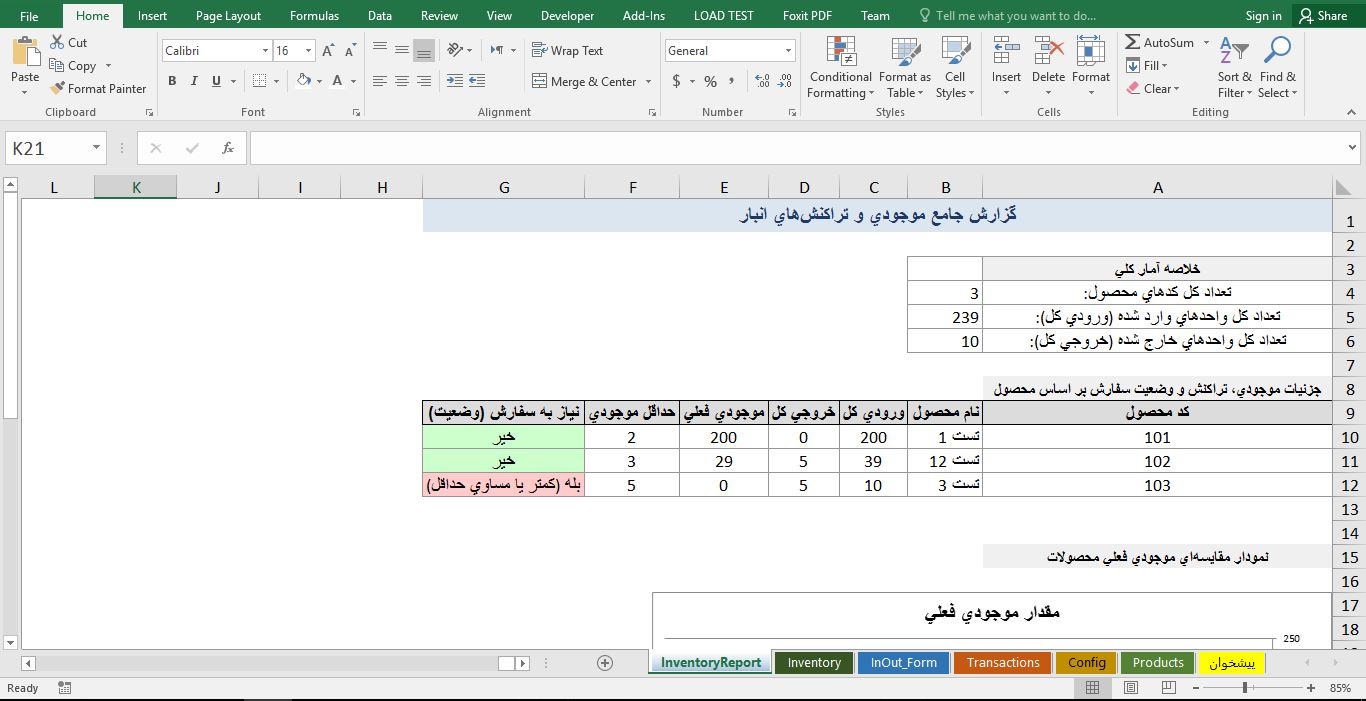Click the Sign in link

(x=1263, y=15)
